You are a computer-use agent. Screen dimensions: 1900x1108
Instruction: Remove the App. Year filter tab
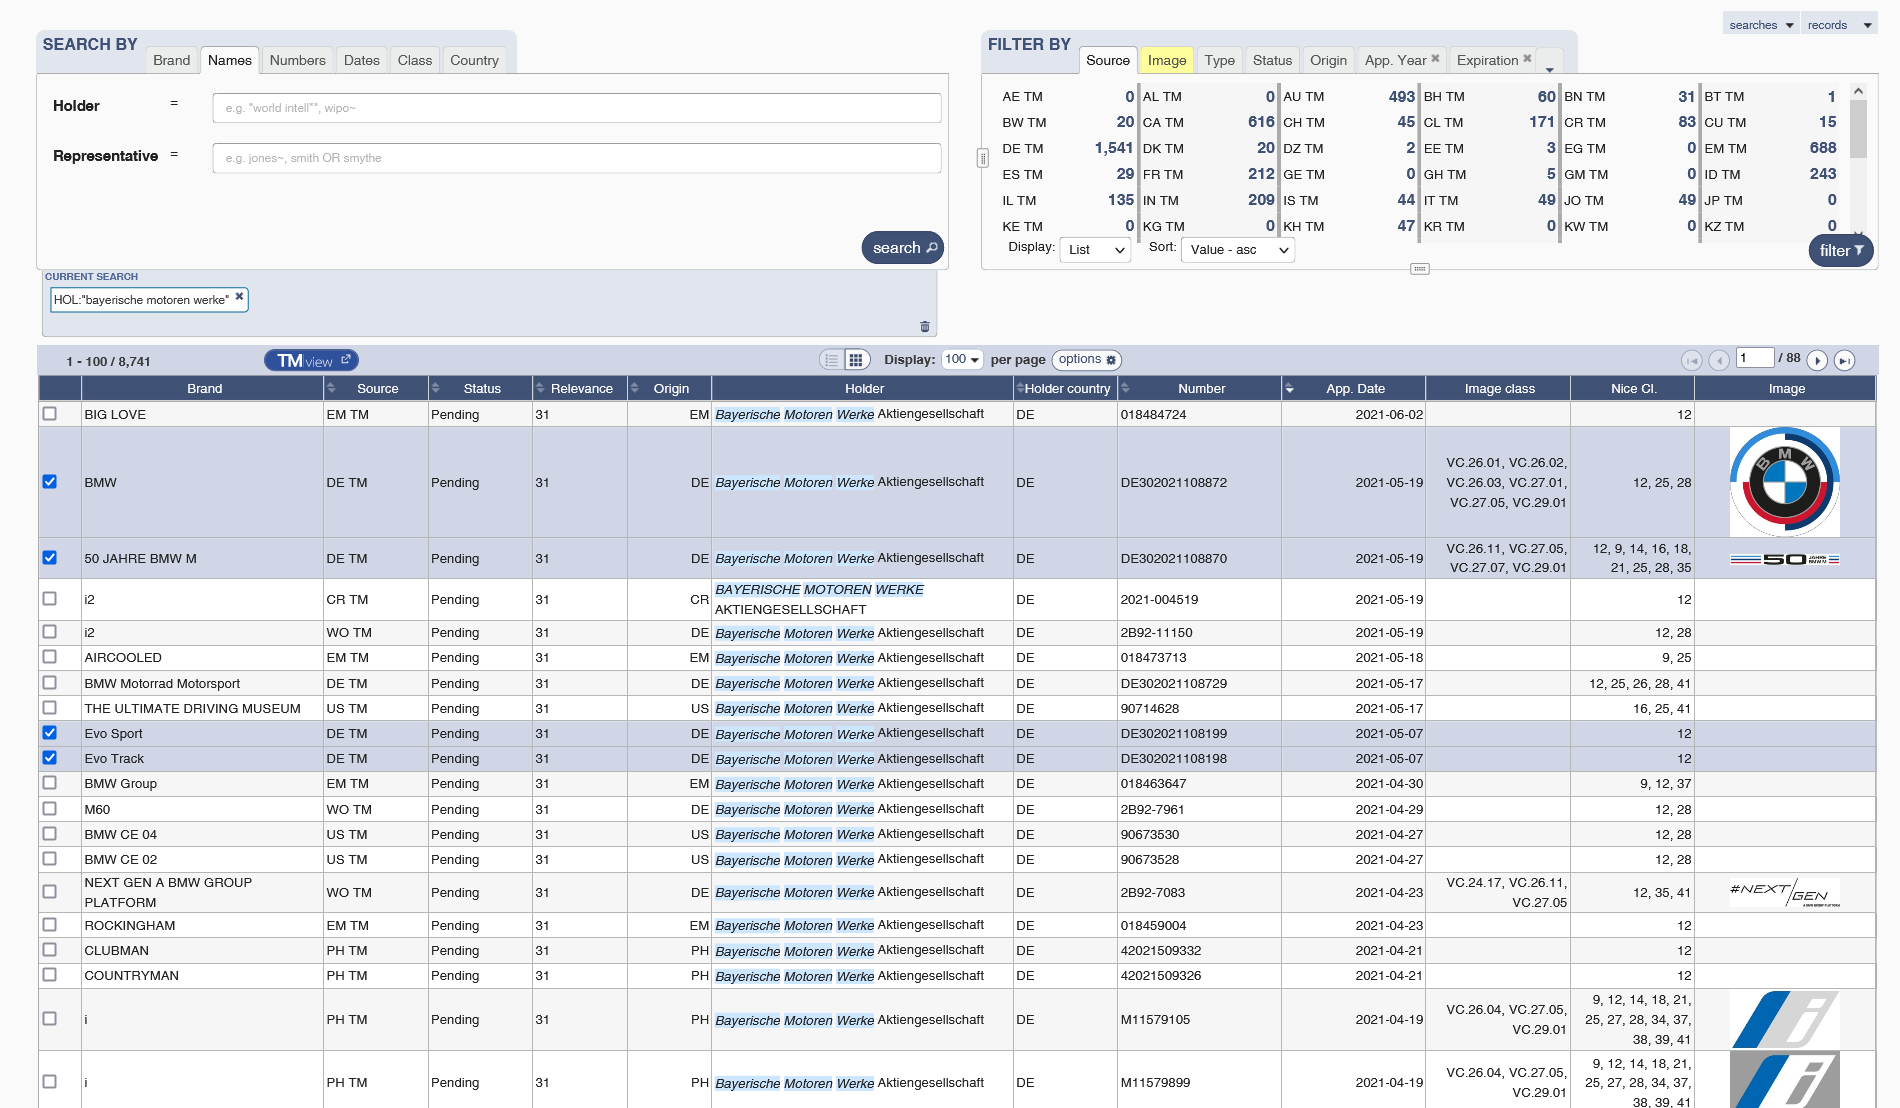tap(1435, 58)
